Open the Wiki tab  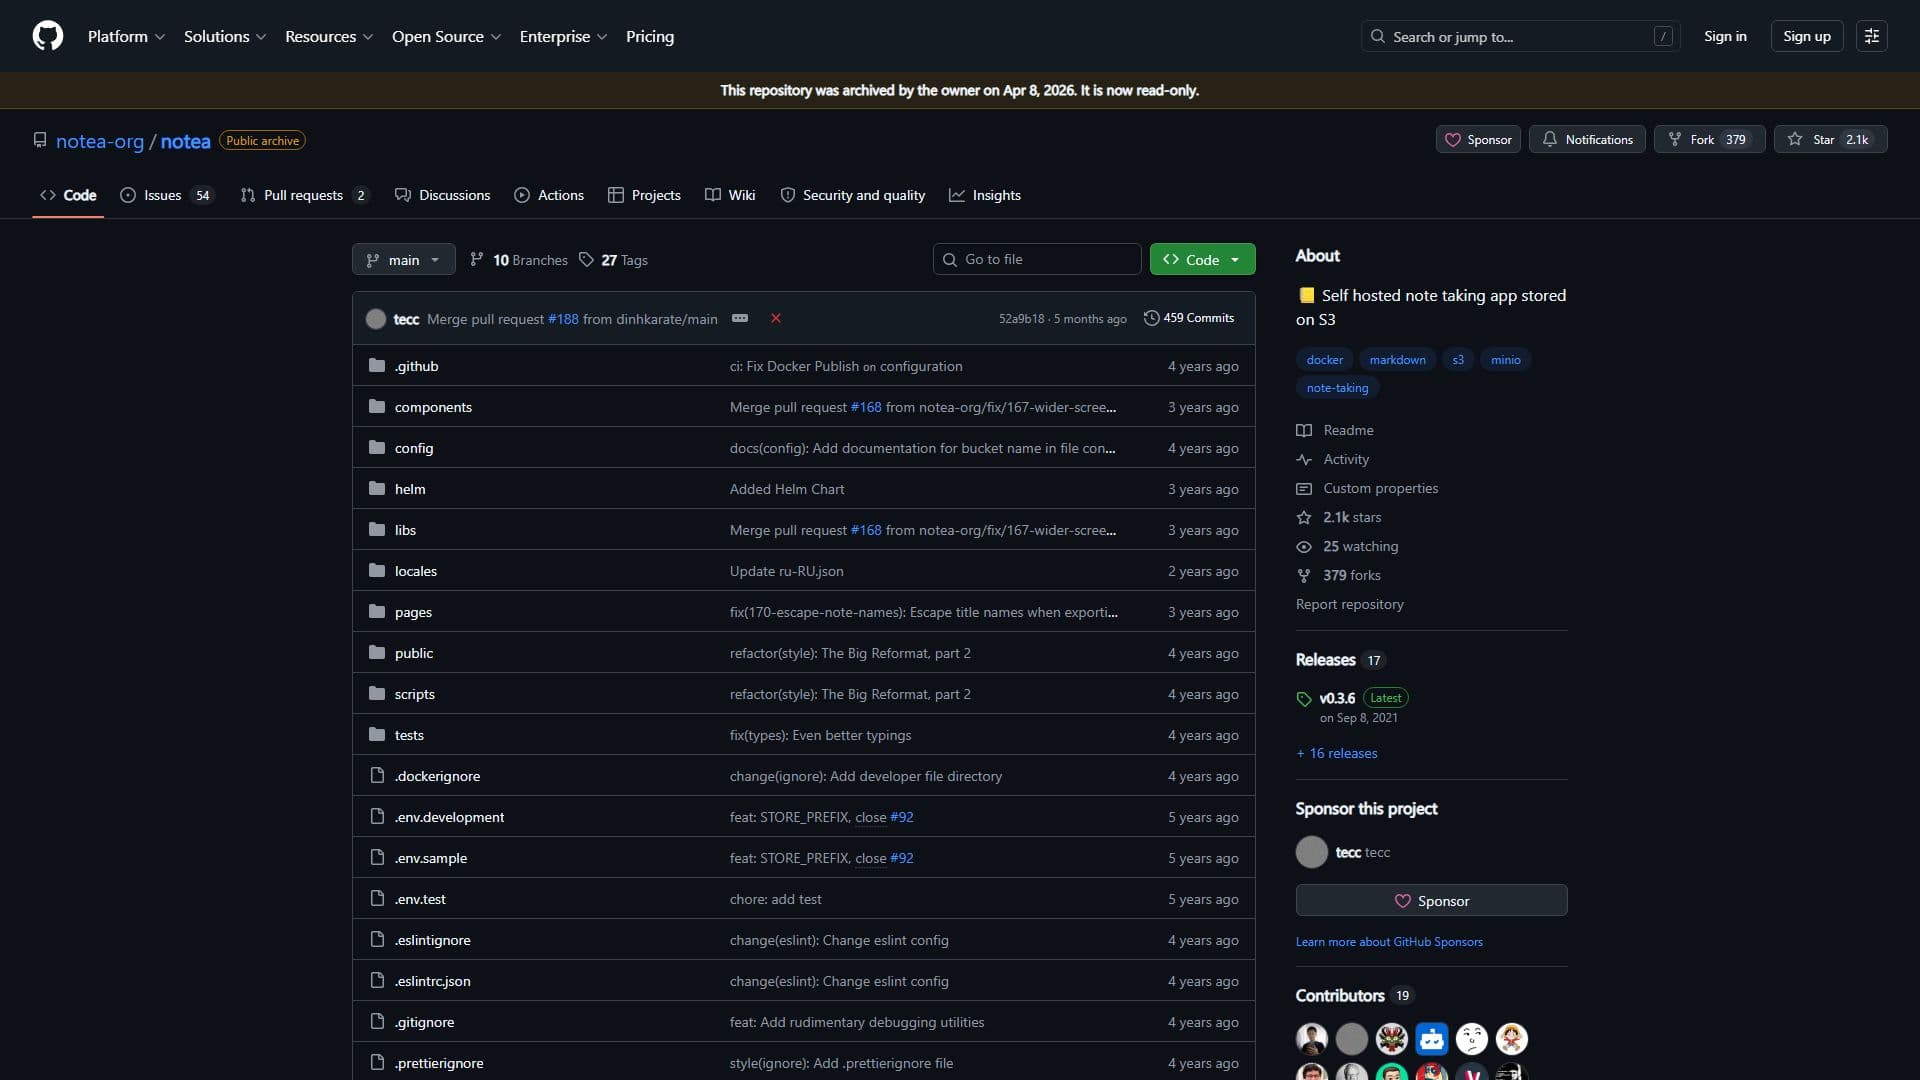pos(730,195)
